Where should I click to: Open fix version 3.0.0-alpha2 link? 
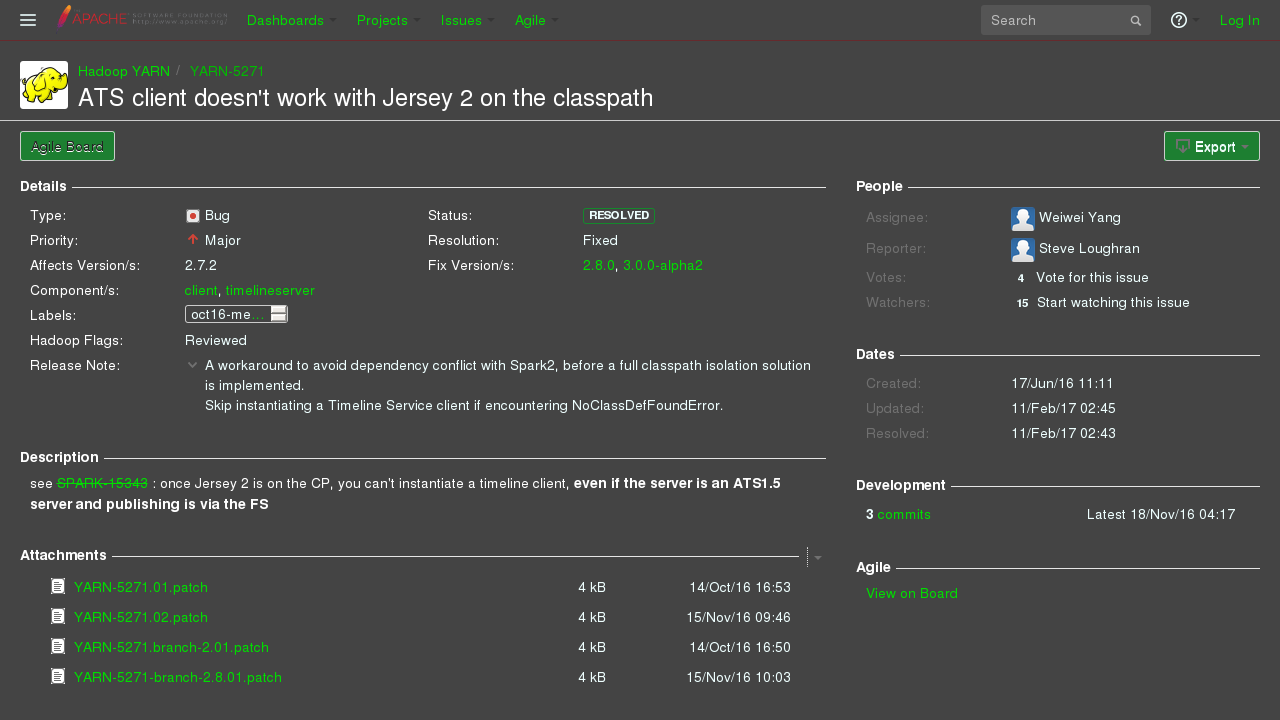pos(663,265)
